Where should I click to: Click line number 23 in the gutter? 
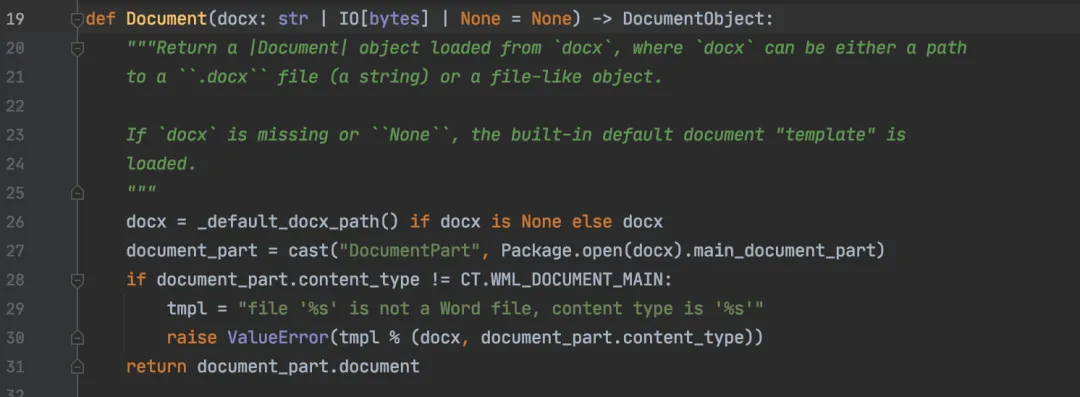click(x=15, y=135)
